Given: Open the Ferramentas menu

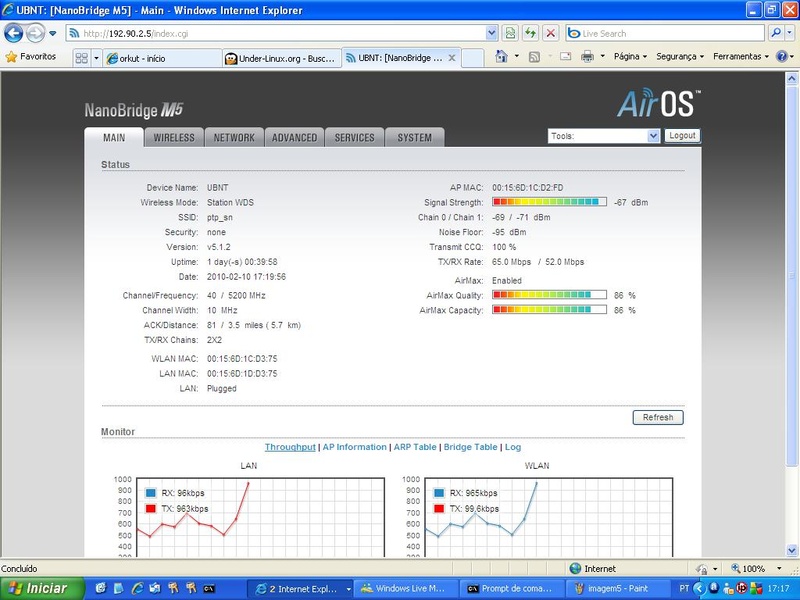Looking at the screenshot, I should point(741,57).
